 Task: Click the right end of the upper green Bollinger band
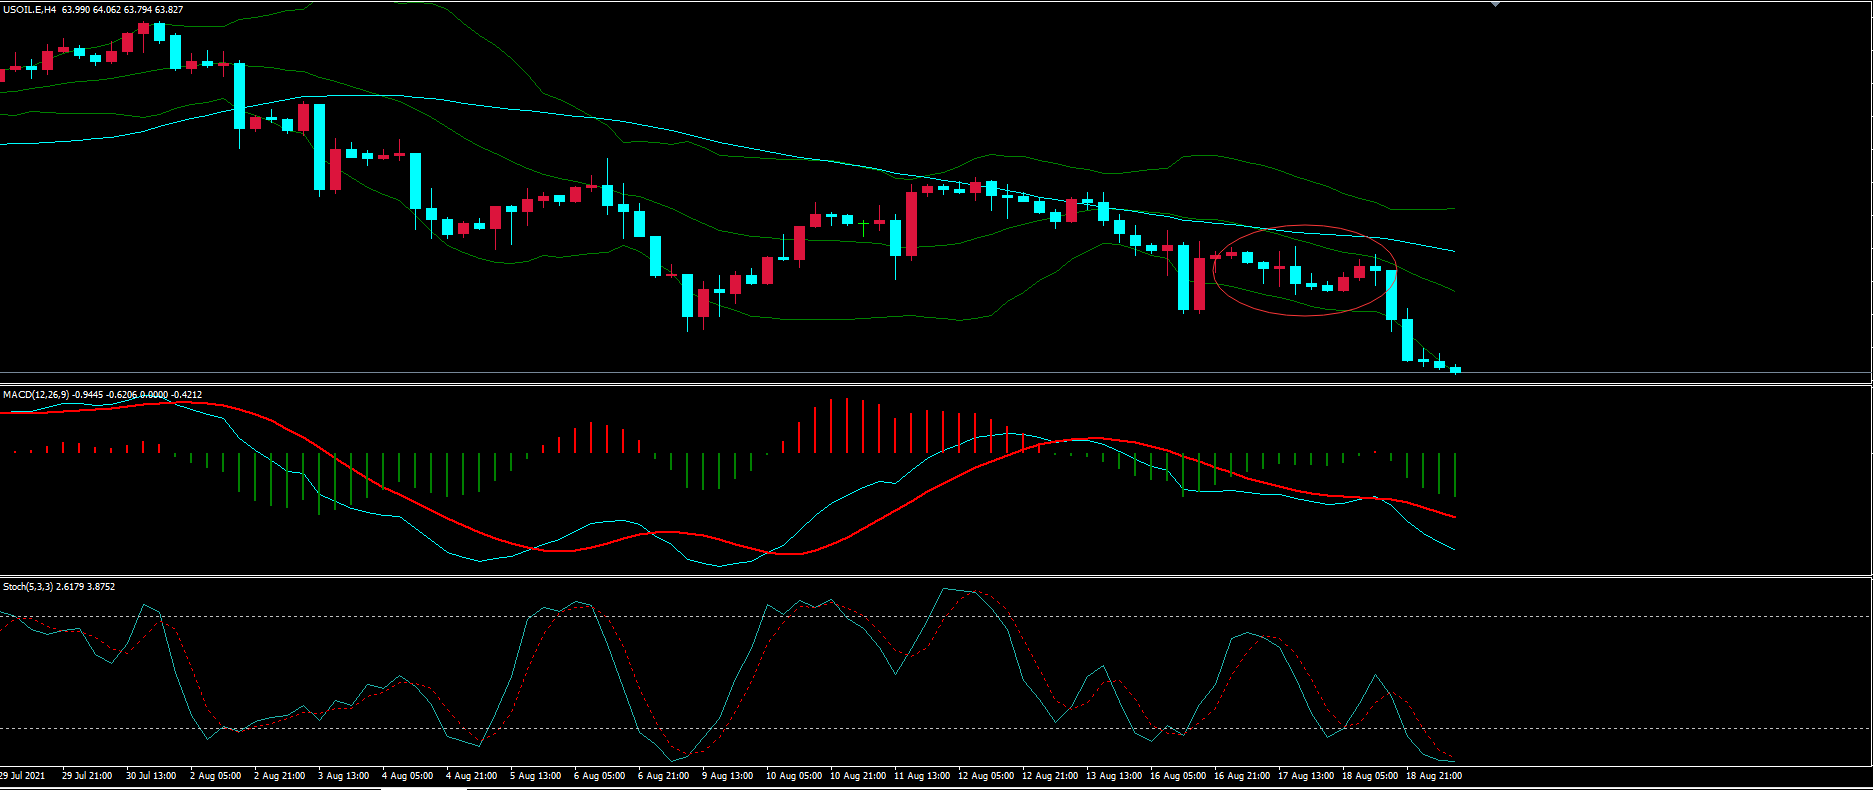(x=1452, y=209)
